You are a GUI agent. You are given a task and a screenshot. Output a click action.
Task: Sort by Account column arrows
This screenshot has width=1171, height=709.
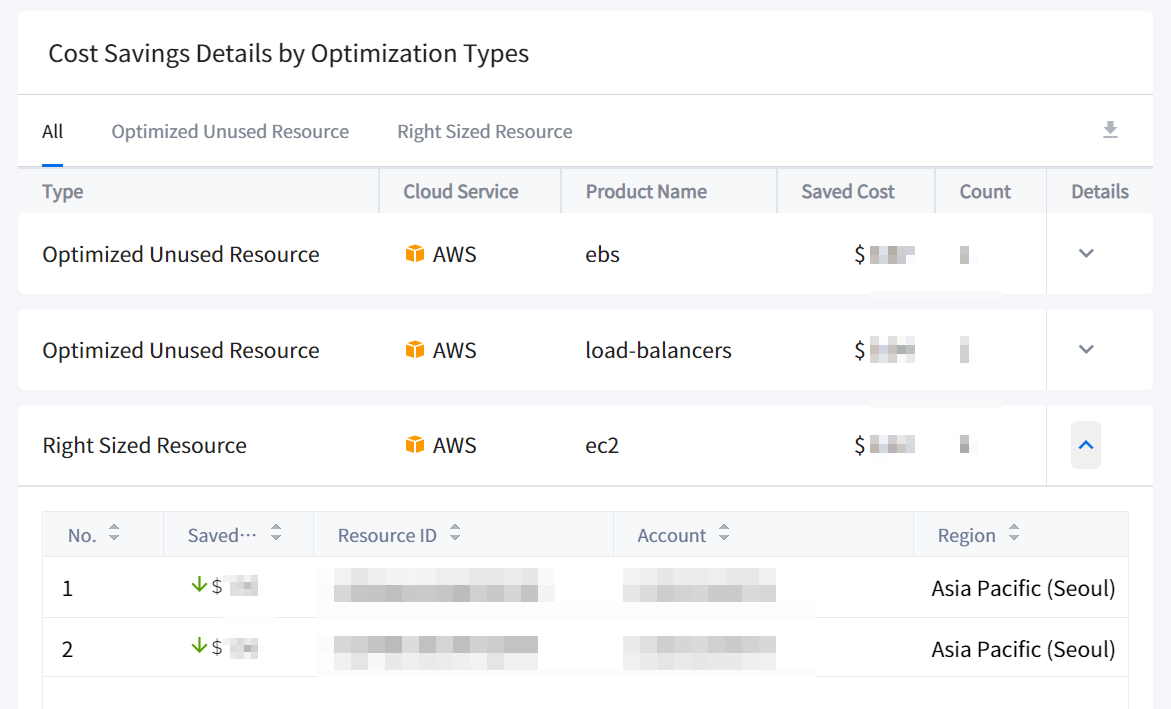[724, 534]
